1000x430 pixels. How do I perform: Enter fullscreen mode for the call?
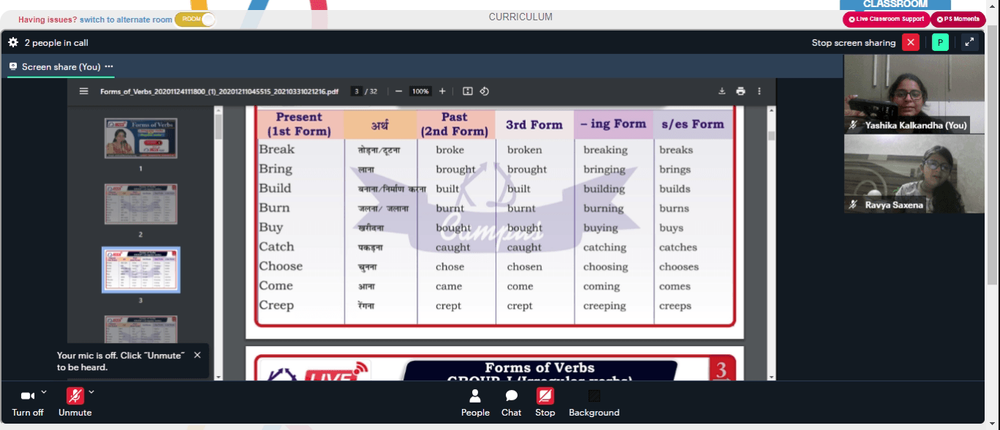[x=969, y=43]
